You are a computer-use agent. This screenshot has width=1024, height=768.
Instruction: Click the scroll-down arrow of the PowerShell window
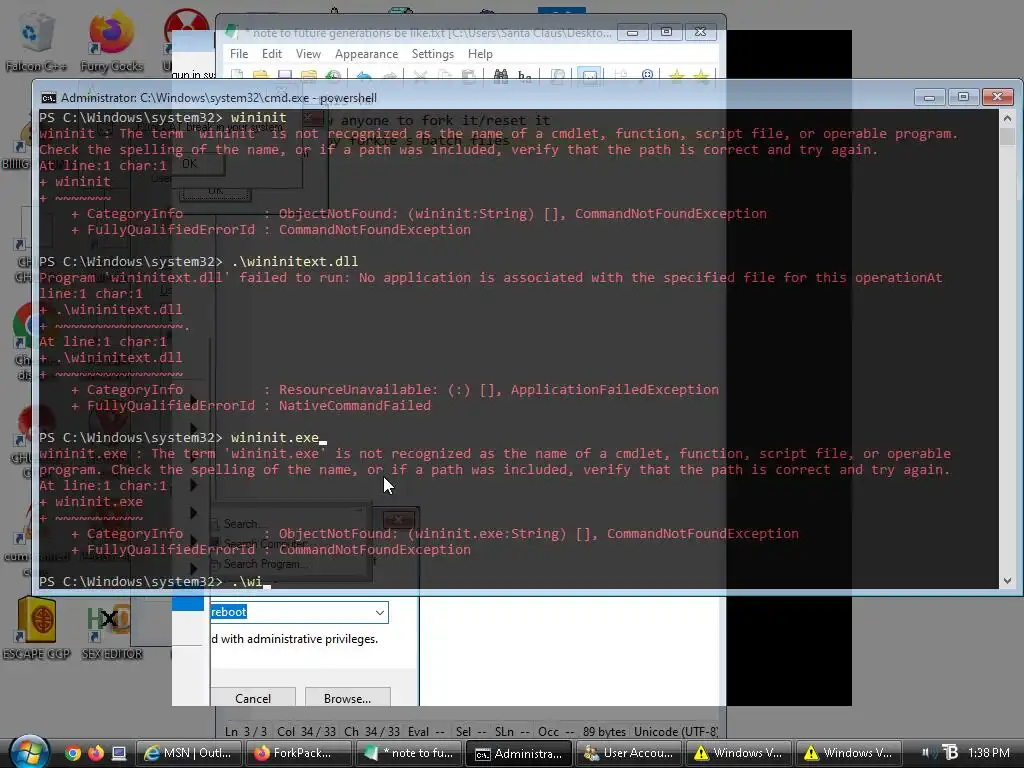(1007, 580)
